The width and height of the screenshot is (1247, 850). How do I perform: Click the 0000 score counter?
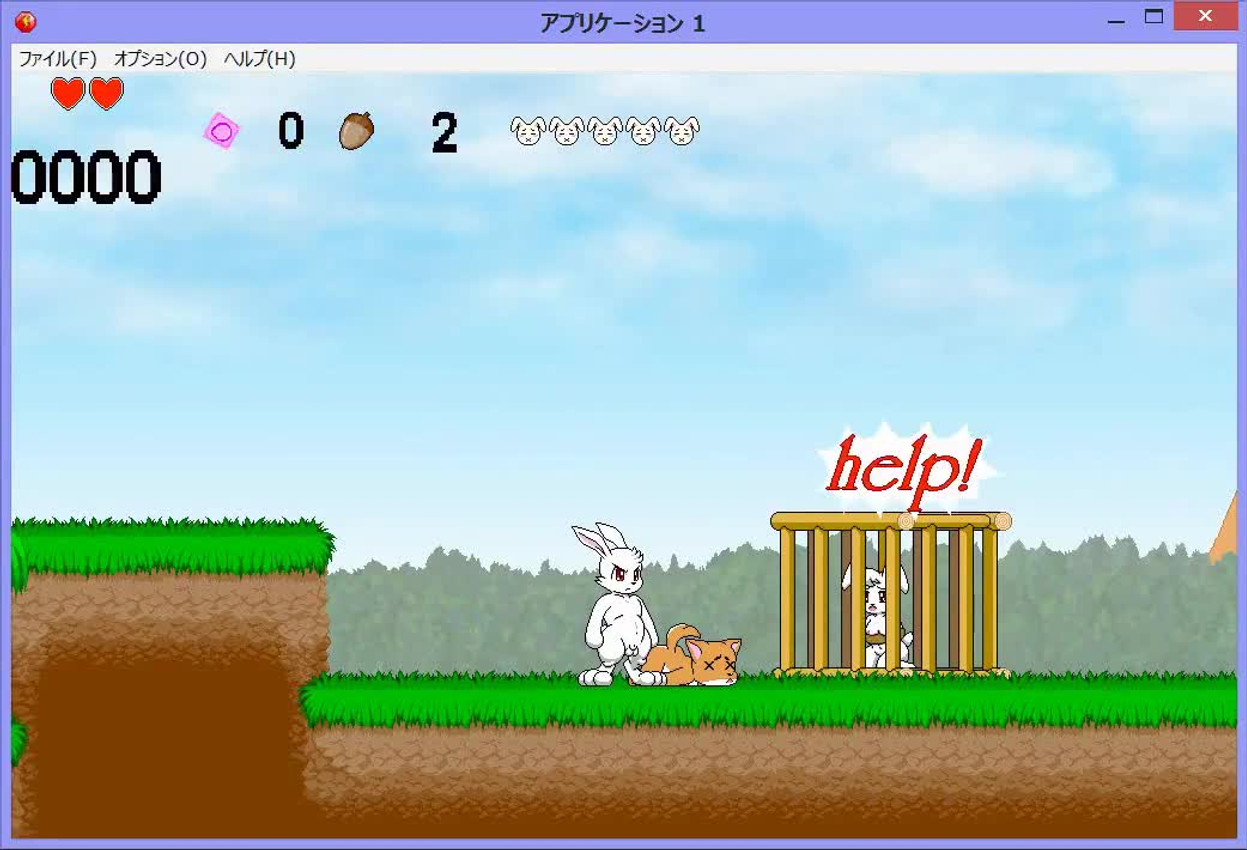(86, 178)
